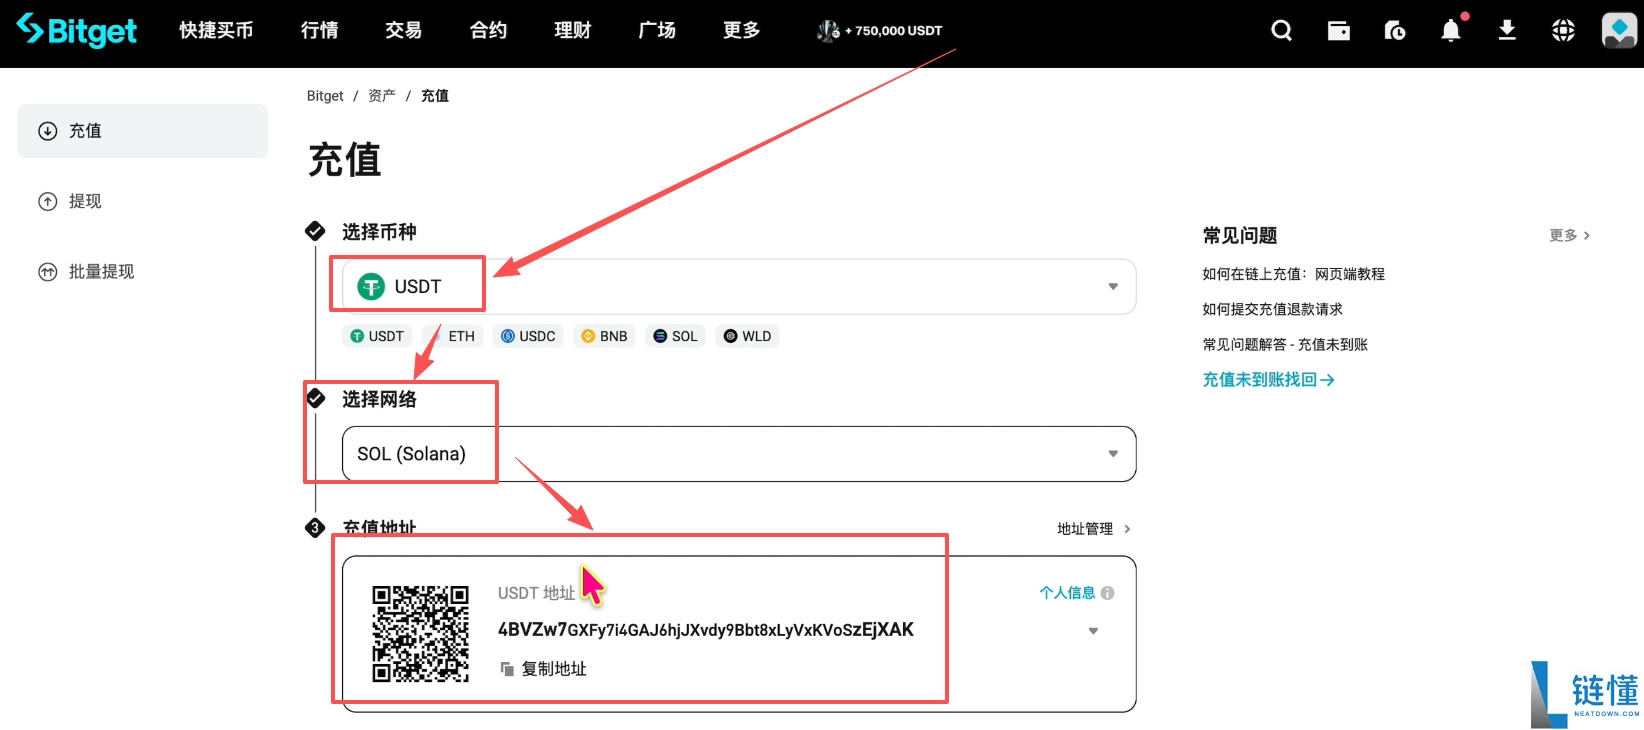
Task: Open the 行情 menu item
Action: tap(320, 31)
